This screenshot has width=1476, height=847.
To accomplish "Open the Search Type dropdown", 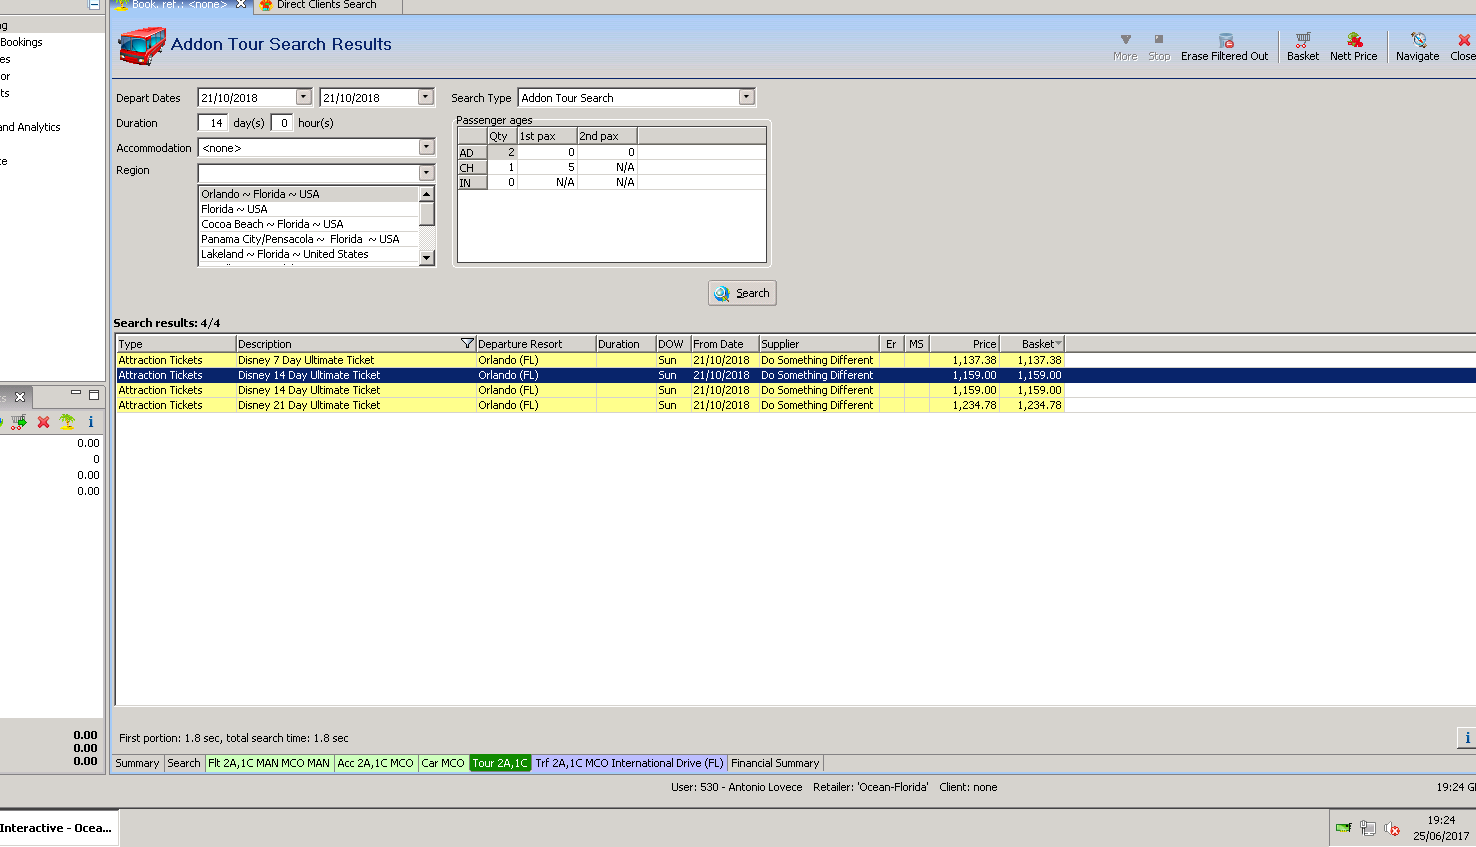I will pos(746,97).
